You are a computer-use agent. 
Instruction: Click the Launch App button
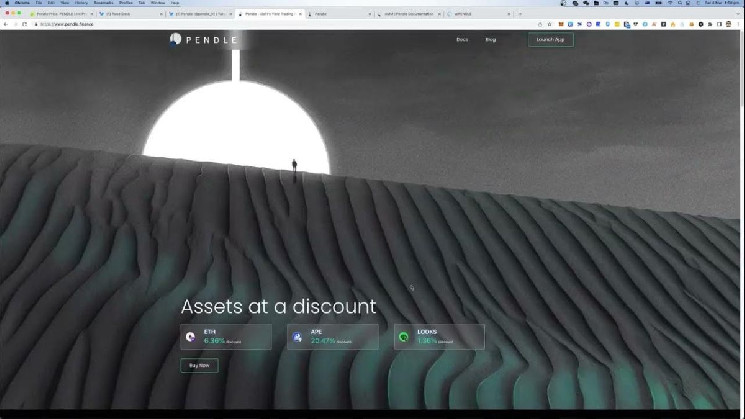pyautogui.click(x=551, y=40)
